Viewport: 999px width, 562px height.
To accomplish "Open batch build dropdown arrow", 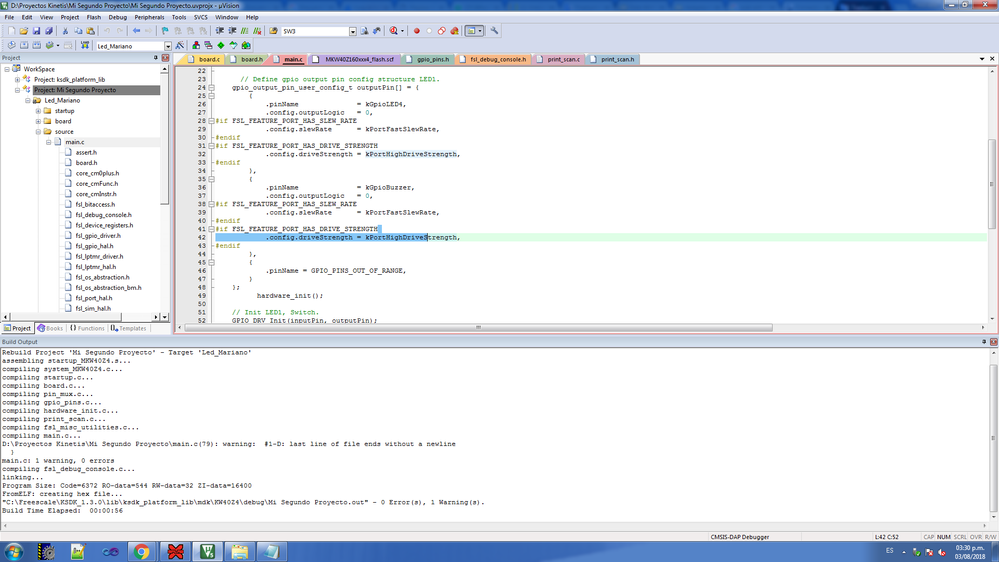I will pyautogui.click(x=58, y=45).
